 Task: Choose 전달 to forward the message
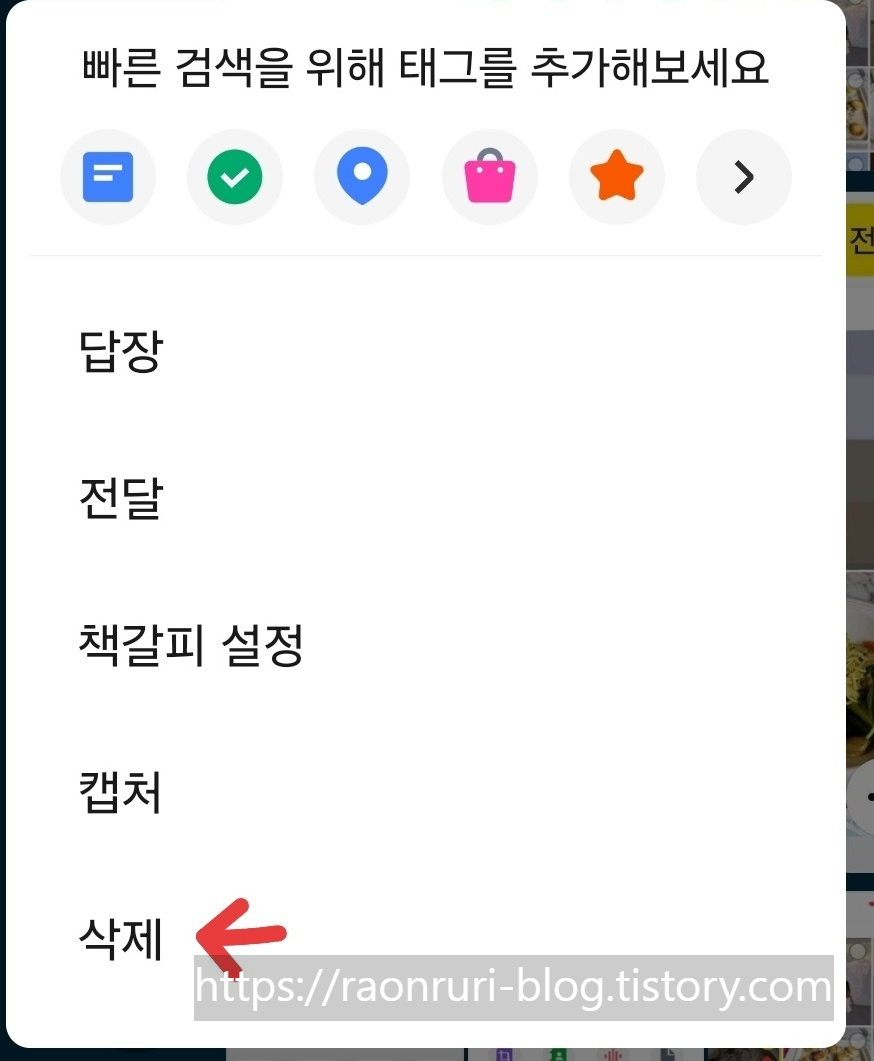tap(121, 498)
